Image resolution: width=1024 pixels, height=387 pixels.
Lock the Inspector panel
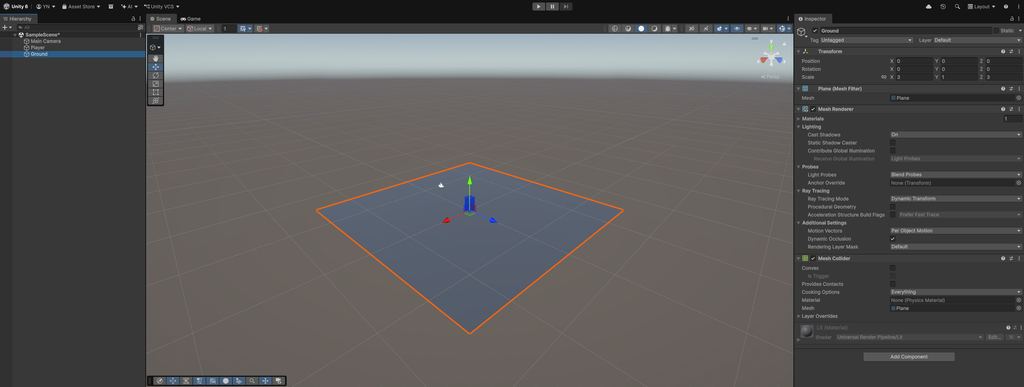pos(1012,19)
